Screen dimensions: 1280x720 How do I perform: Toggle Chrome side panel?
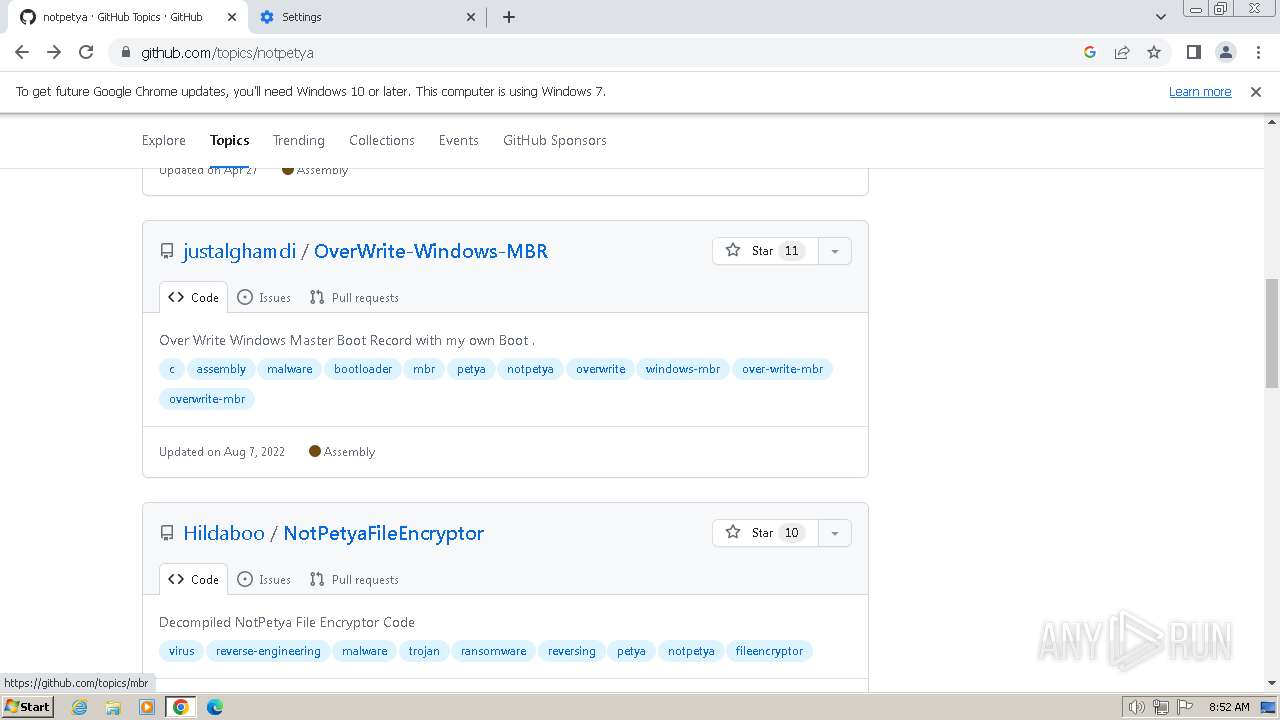click(1193, 52)
